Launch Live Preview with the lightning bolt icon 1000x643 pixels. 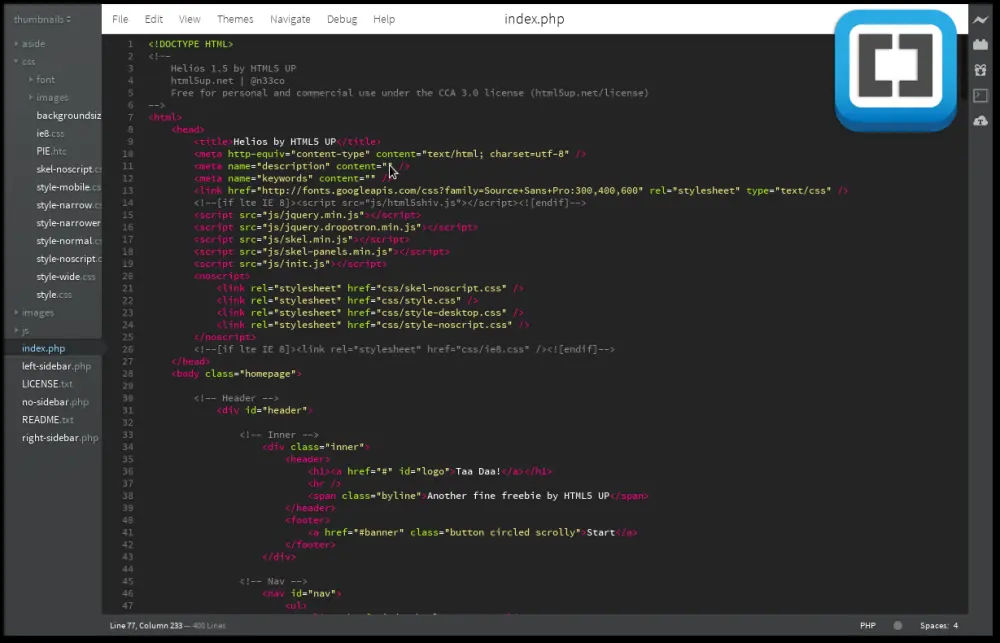(x=980, y=20)
